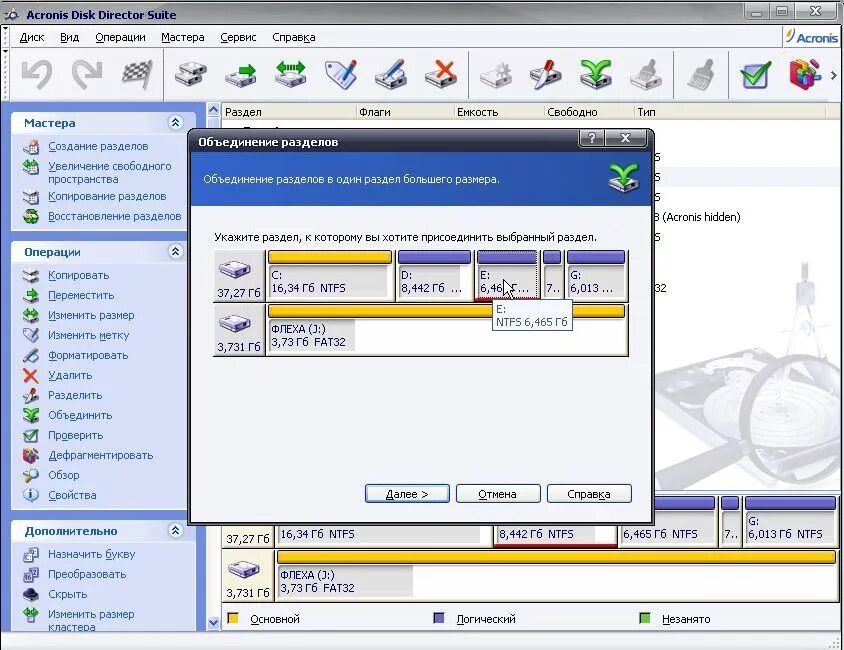Click the Раздел column header

pos(290,112)
